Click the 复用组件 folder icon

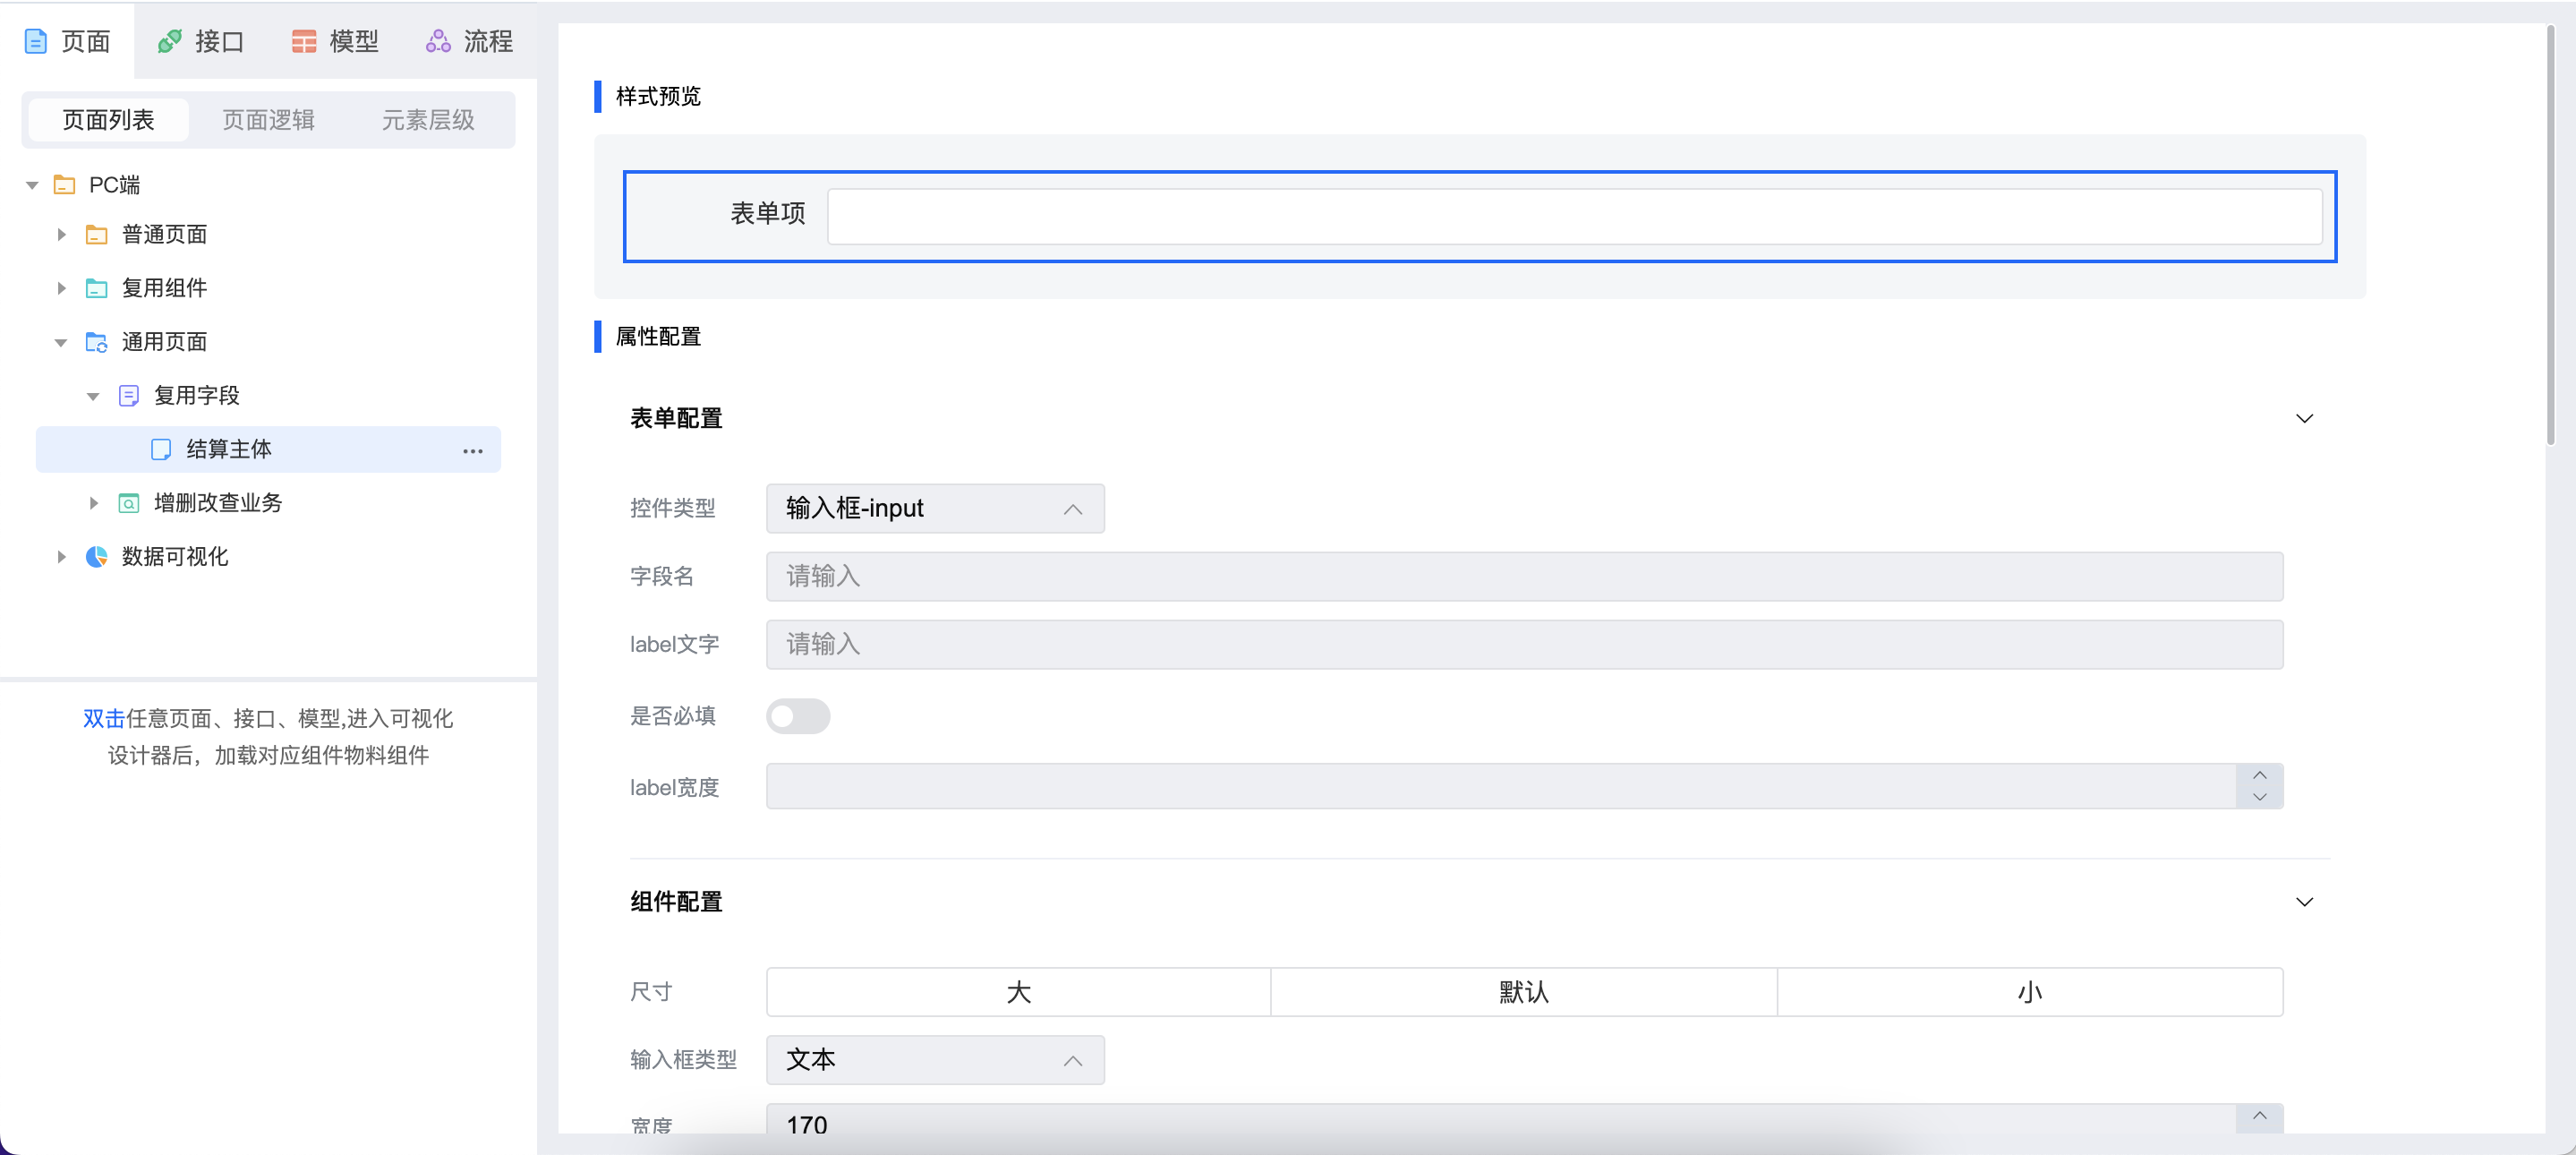[x=96, y=288]
